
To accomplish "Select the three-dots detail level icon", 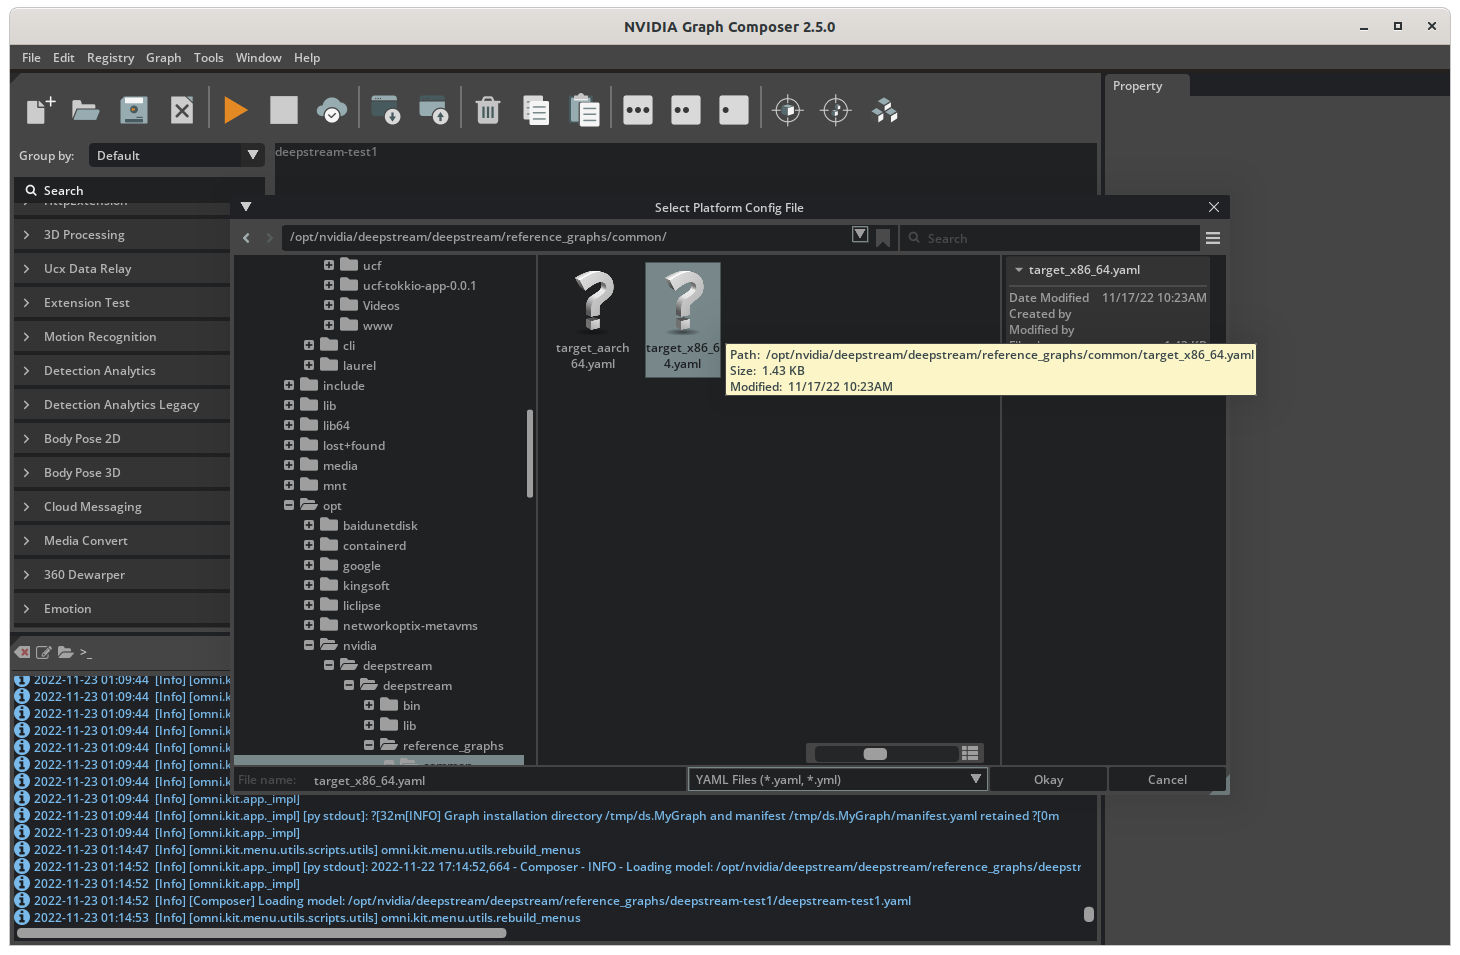I will click(x=638, y=110).
